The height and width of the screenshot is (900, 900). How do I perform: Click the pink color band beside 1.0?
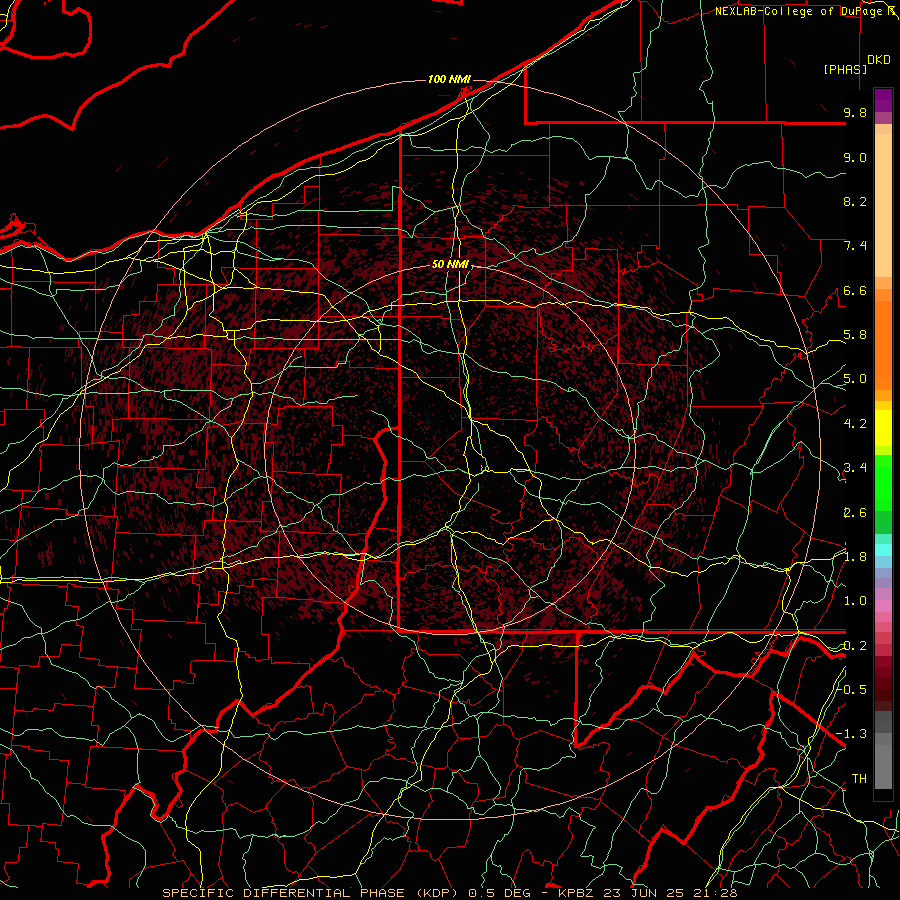(883, 605)
